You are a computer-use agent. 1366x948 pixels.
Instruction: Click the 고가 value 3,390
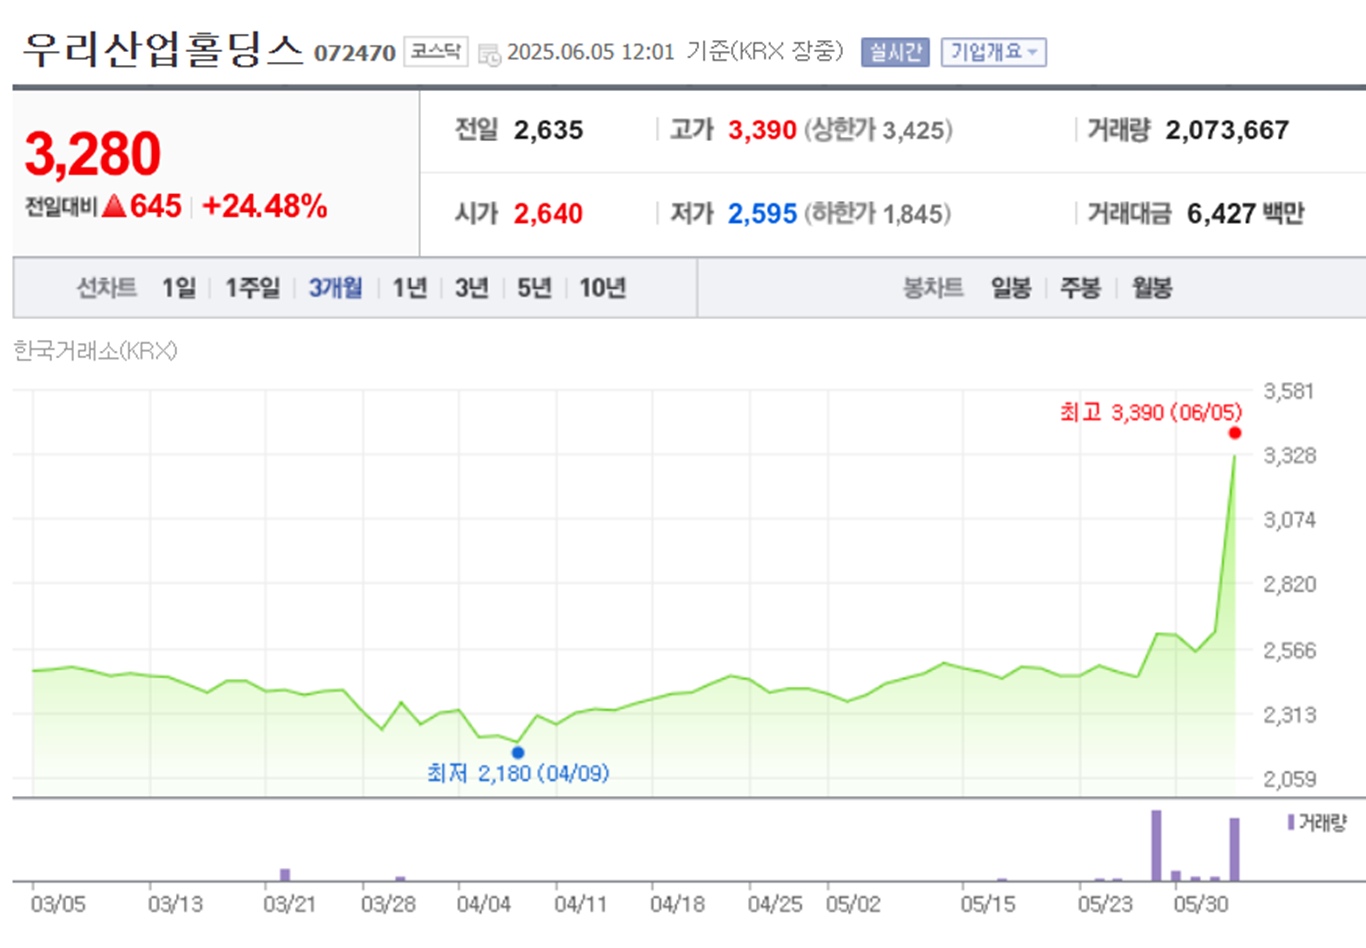pos(762,130)
